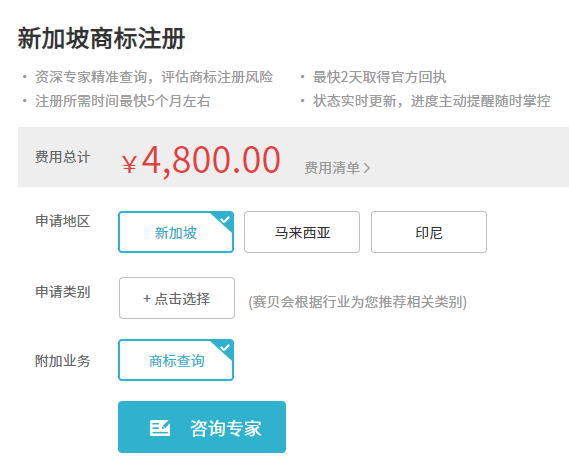Click the 费用总计 label

63,157
